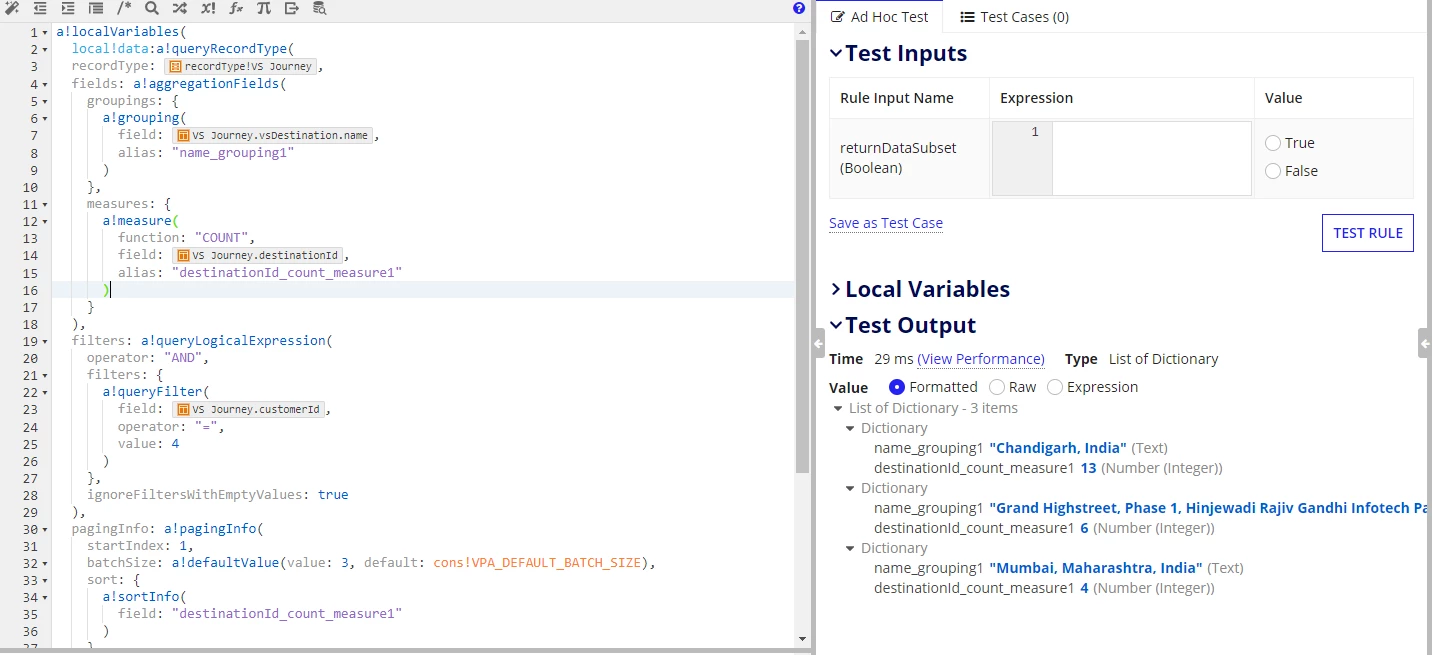Collapse the Grand Highstreet dictionary node
Screen dimensions: 1432x655
(850, 488)
